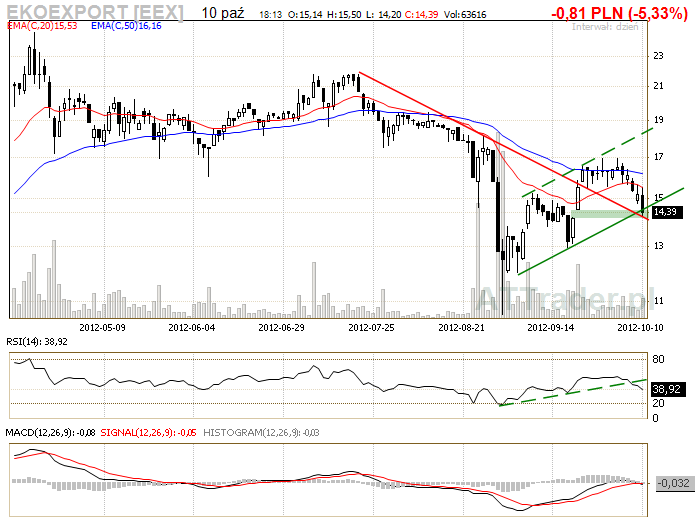Click the 'Interwał: dzień' interval label
The width and height of the screenshot is (700, 522).
[x=605, y=27]
